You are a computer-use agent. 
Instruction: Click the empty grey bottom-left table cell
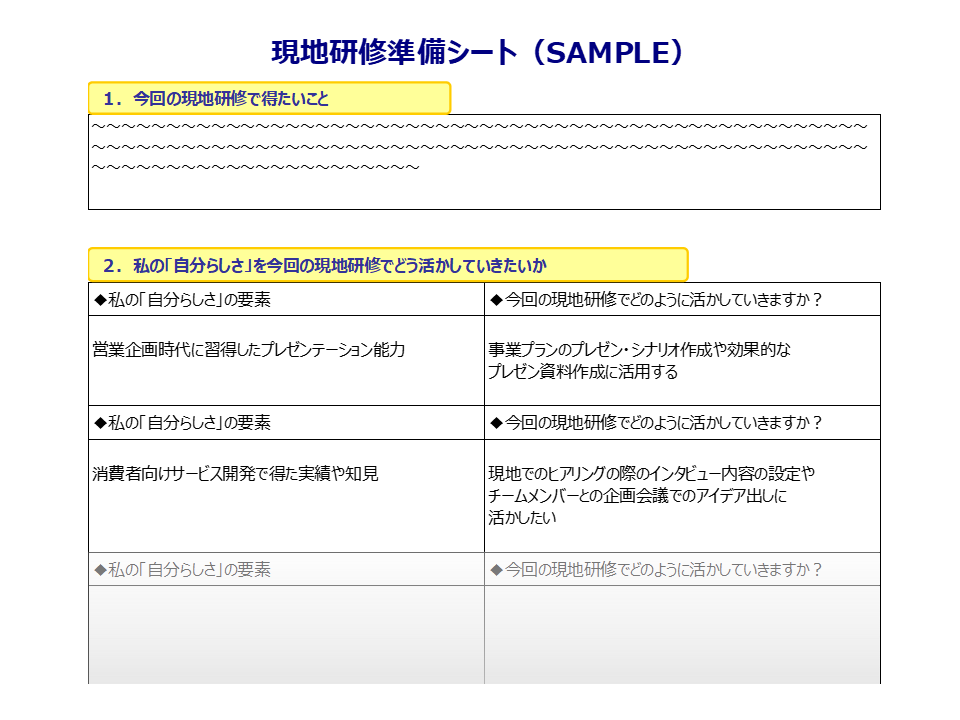[x=286, y=634]
